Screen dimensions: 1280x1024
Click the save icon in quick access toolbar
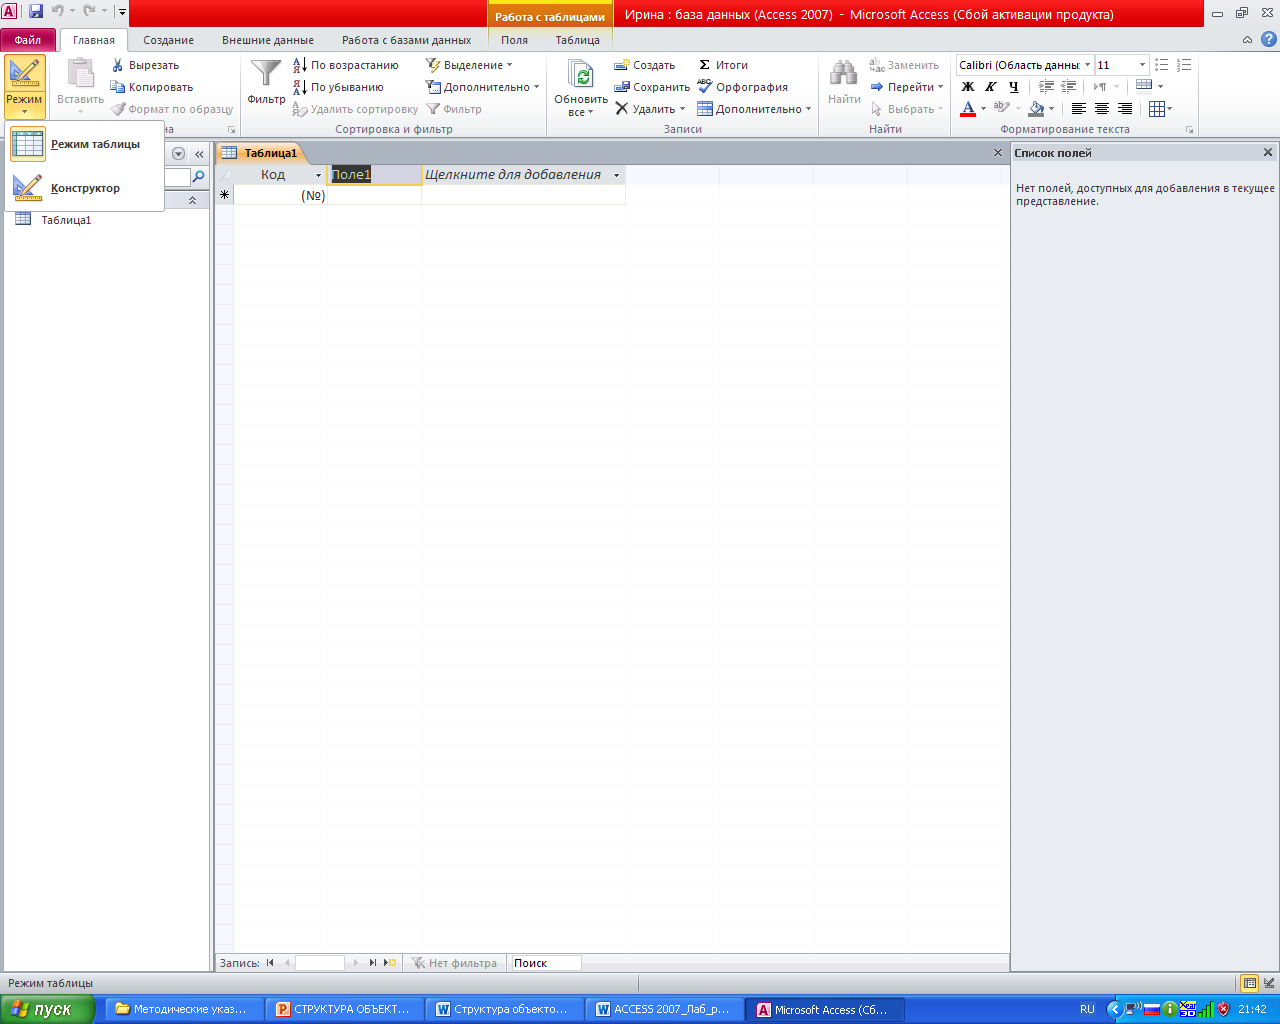point(36,11)
